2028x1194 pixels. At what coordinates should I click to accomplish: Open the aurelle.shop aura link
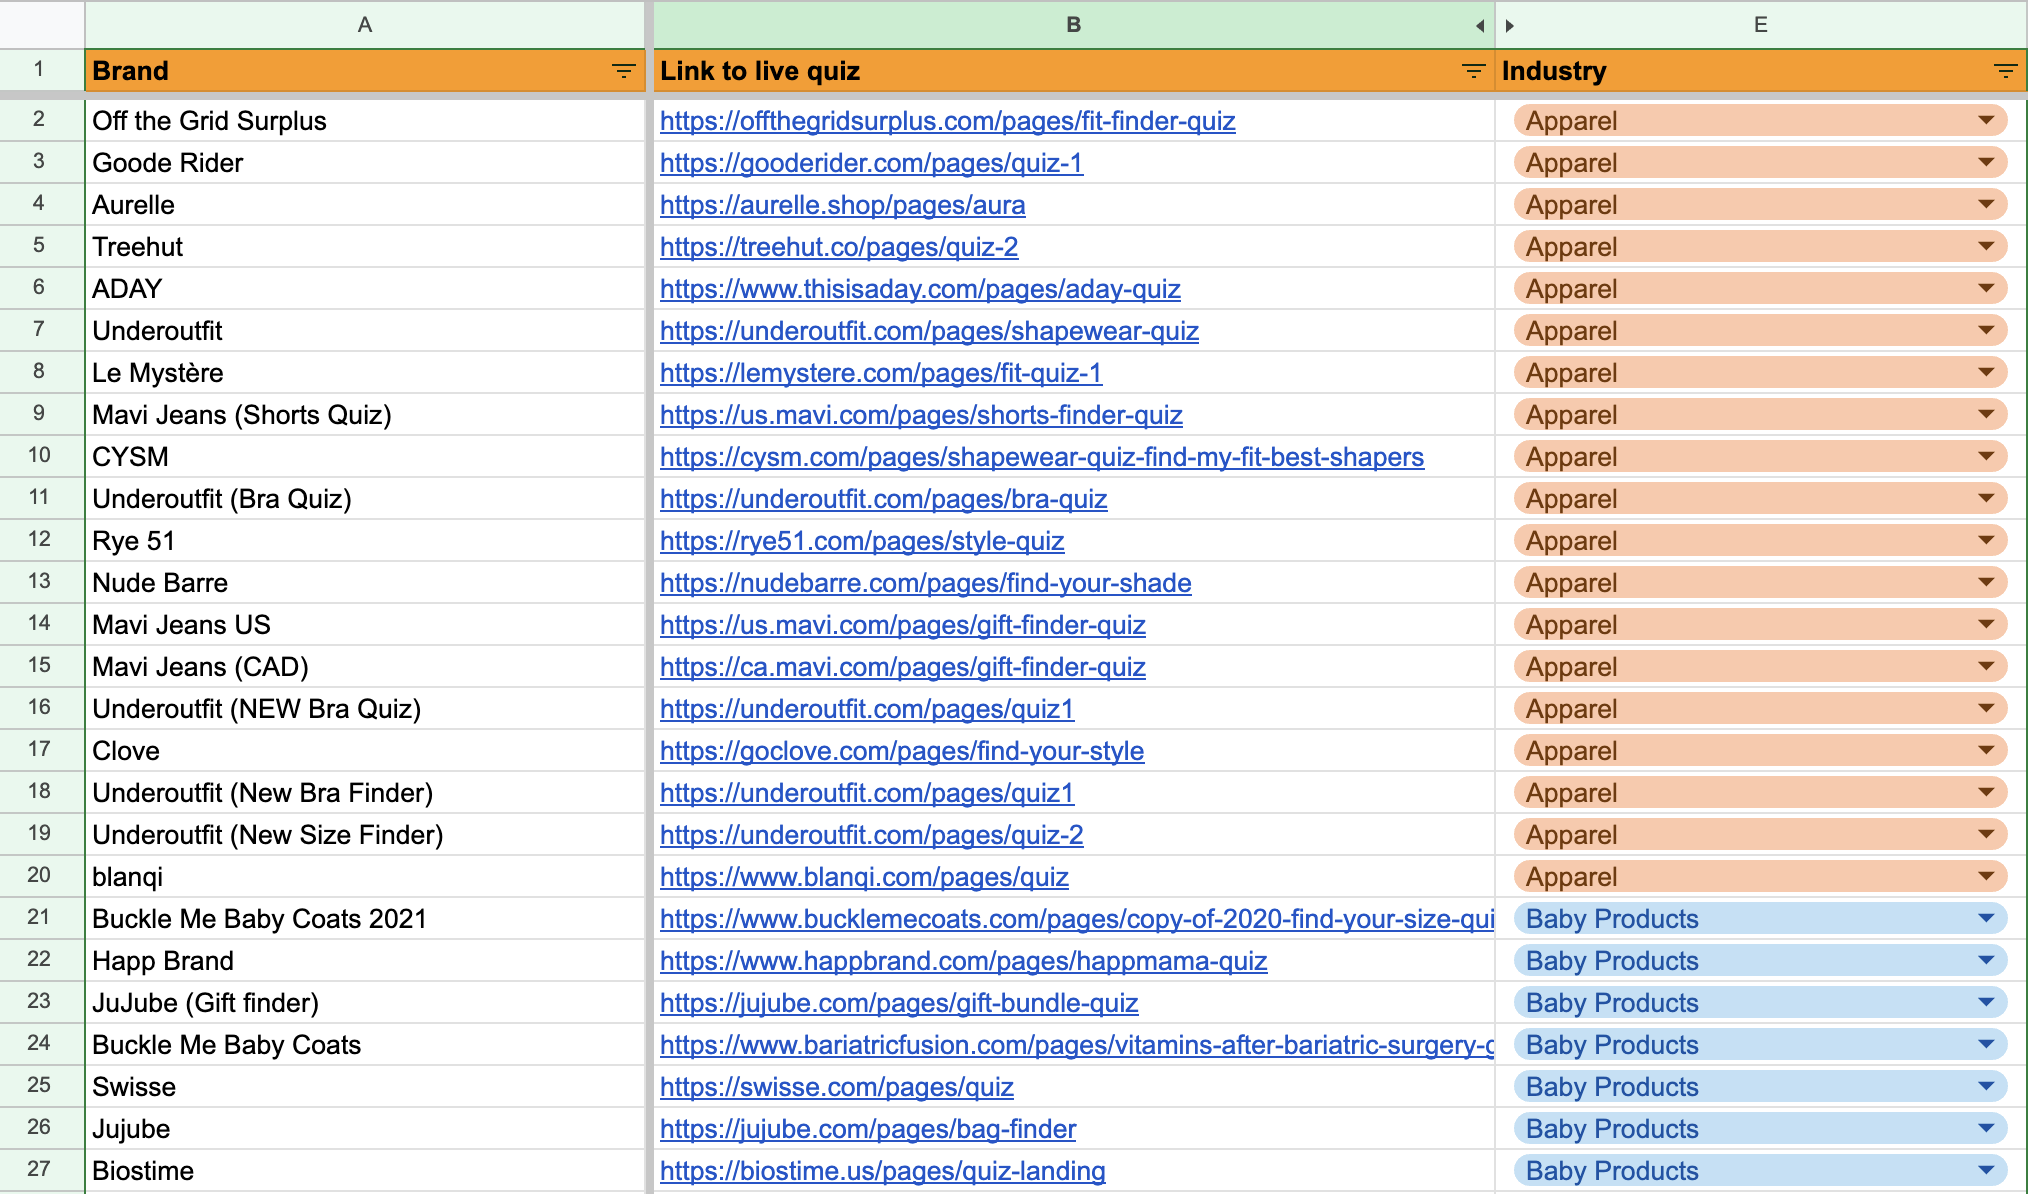[842, 205]
